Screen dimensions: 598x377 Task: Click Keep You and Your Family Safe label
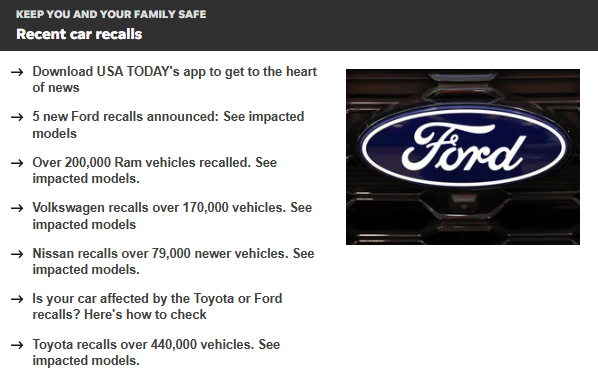[111, 14]
